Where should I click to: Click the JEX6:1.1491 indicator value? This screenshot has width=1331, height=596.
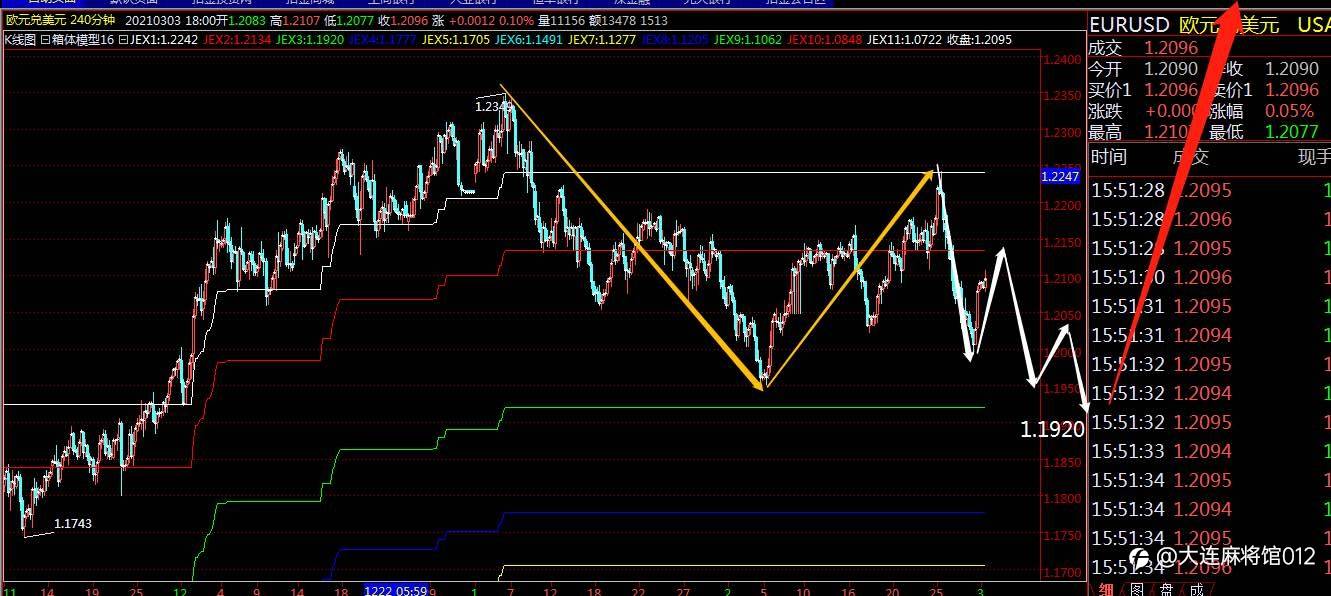tap(527, 40)
